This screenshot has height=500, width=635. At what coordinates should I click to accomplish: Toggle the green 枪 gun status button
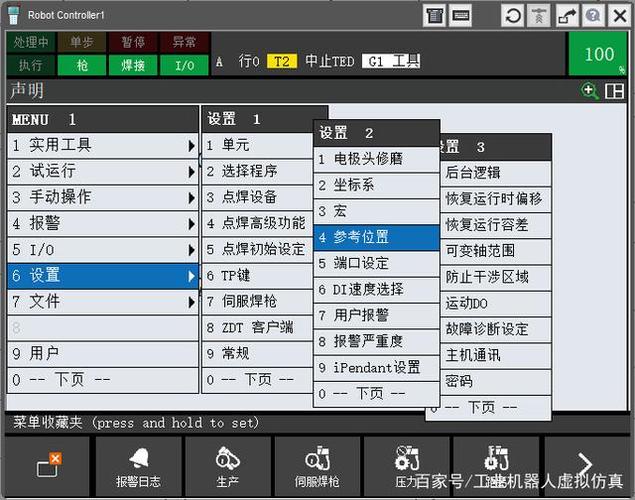click(81, 65)
